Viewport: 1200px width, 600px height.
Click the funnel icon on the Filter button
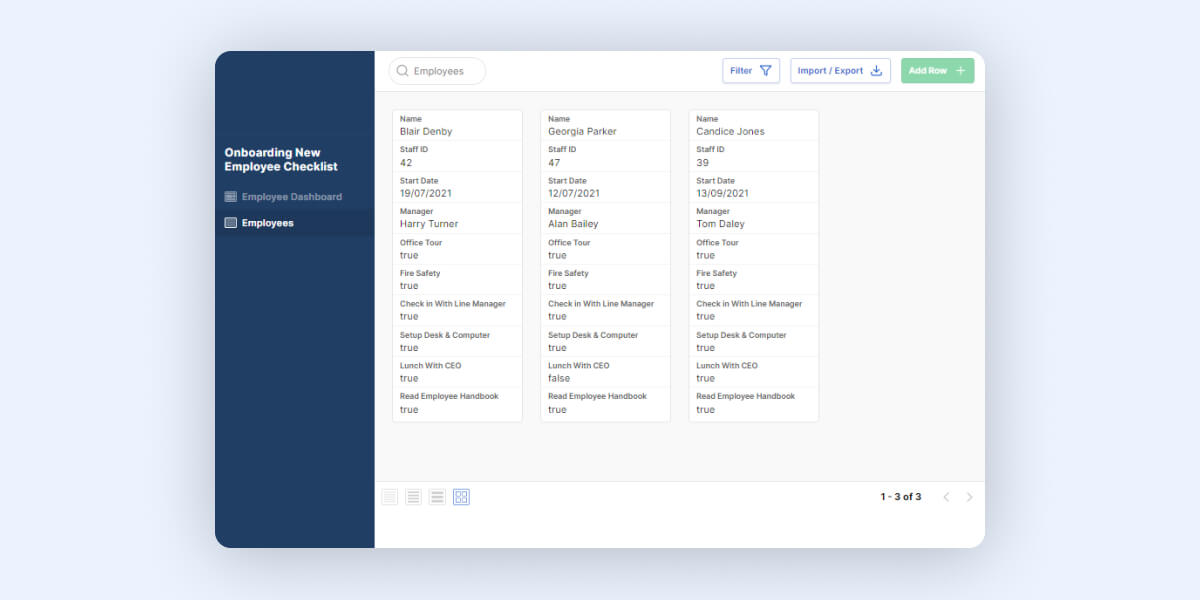768,70
